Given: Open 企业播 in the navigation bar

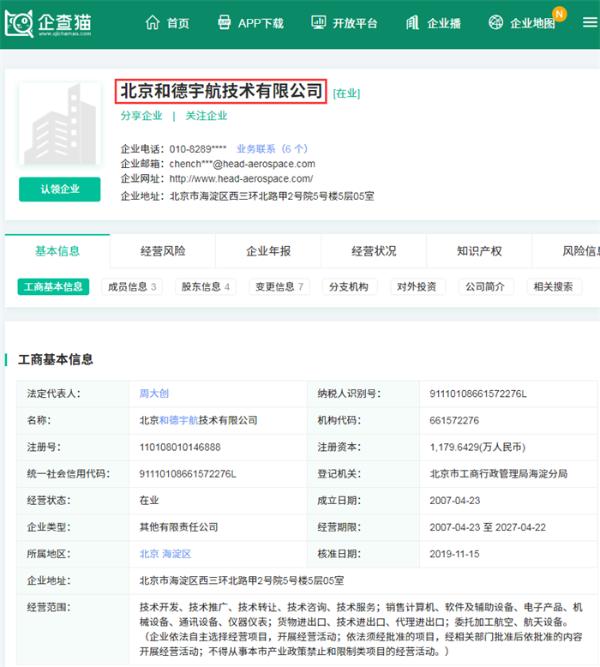Looking at the screenshot, I should (x=444, y=23).
